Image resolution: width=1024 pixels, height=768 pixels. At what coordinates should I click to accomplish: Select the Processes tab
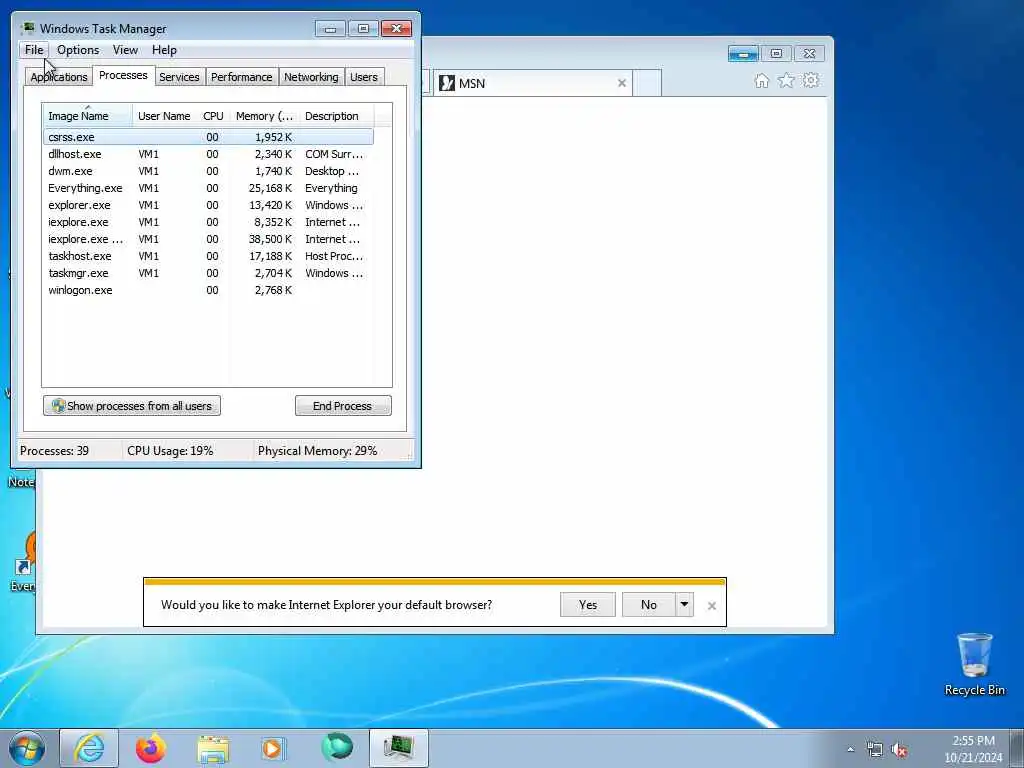(x=123, y=75)
